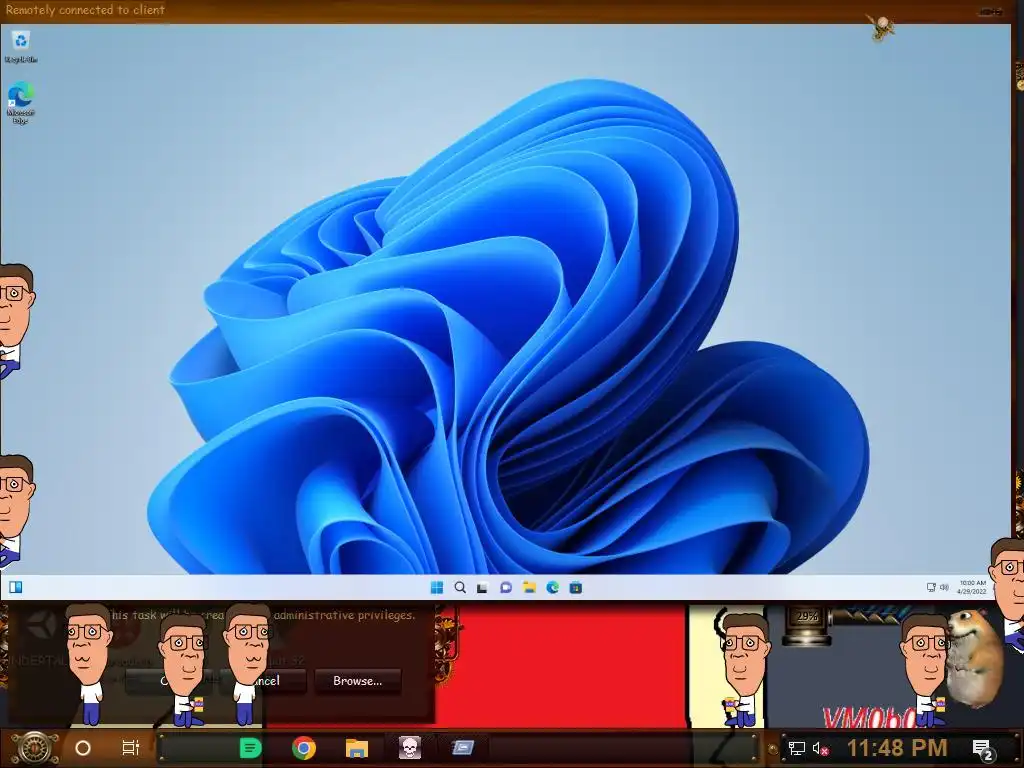Click the 29% gauge widget
Image resolution: width=1024 pixels, height=768 pixels.
pos(807,626)
